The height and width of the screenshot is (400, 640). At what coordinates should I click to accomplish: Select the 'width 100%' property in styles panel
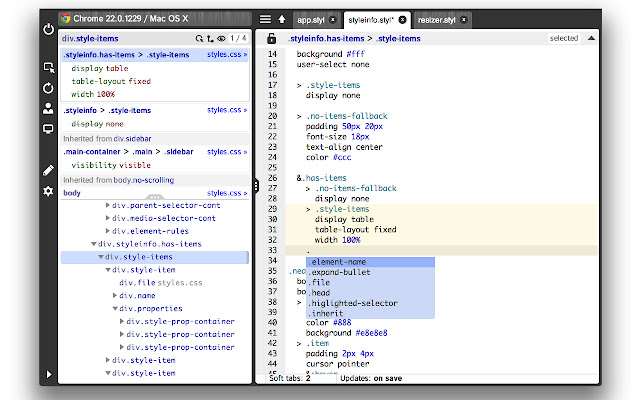point(93,94)
